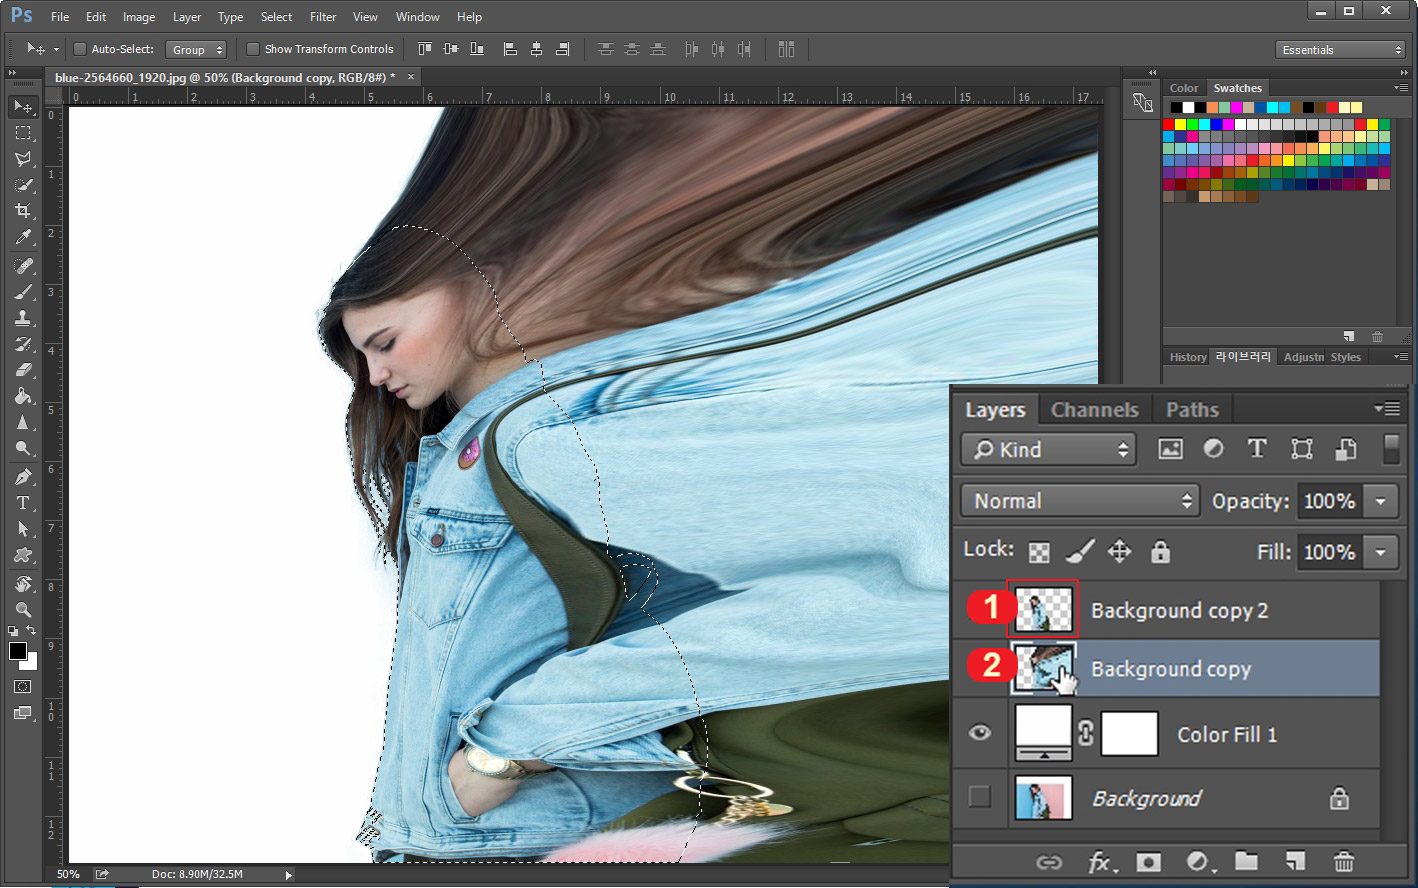
Task: Select the Eyedropper tool
Action: pyautogui.click(x=23, y=238)
